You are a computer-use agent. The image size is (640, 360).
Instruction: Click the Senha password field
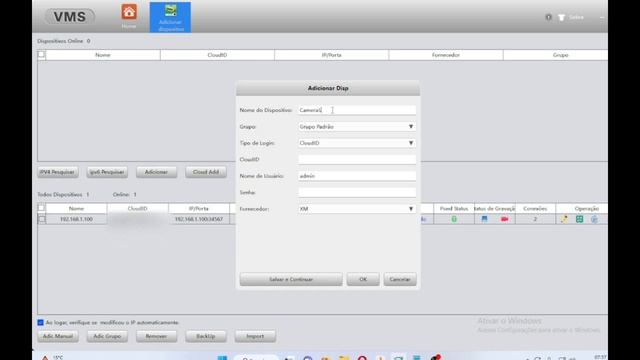(357, 192)
